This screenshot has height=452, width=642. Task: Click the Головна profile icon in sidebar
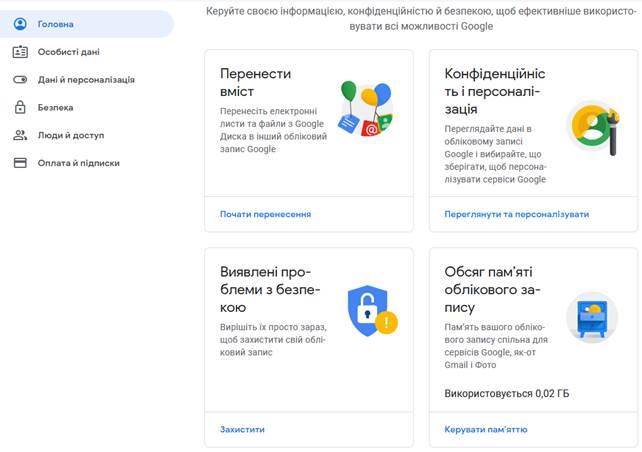click(x=20, y=24)
